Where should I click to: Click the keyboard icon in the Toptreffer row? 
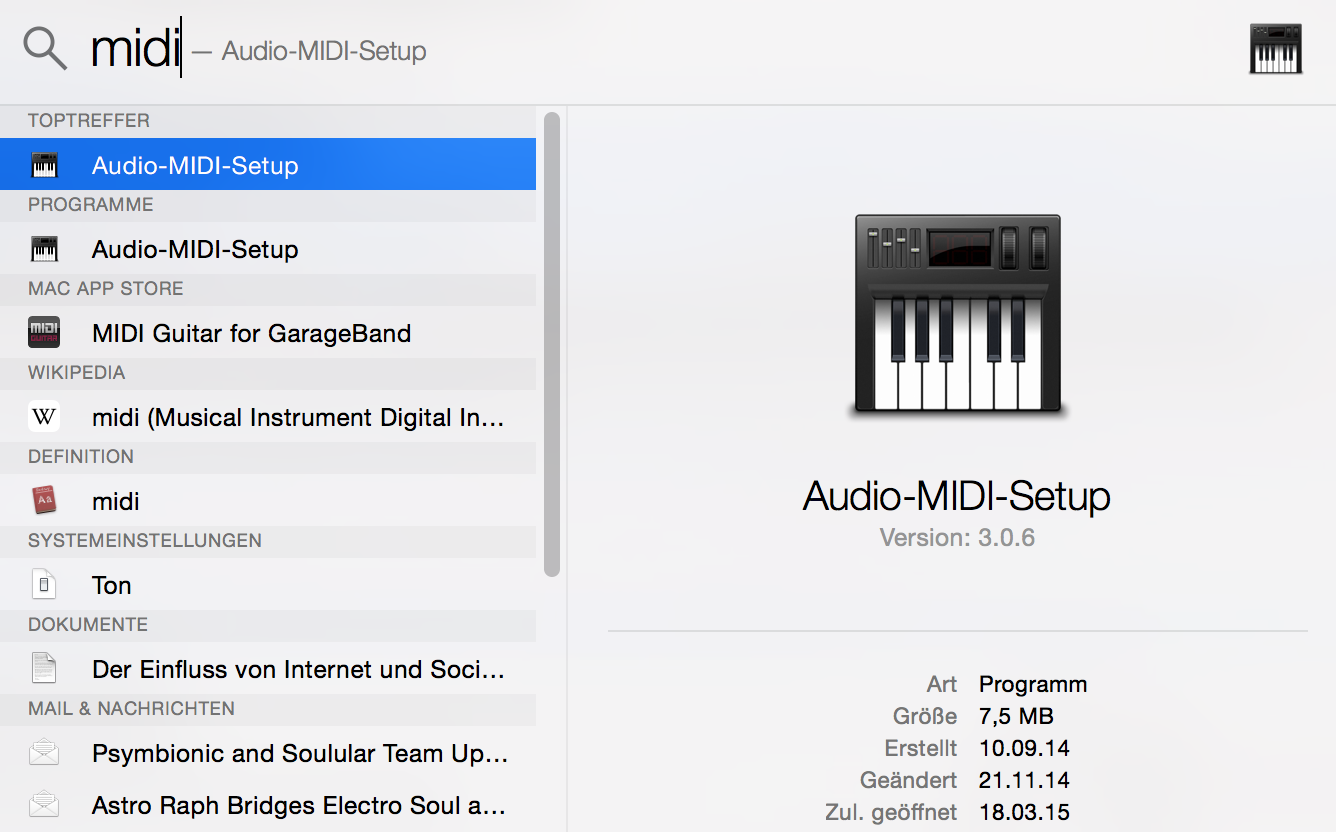click(x=44, y=165)
